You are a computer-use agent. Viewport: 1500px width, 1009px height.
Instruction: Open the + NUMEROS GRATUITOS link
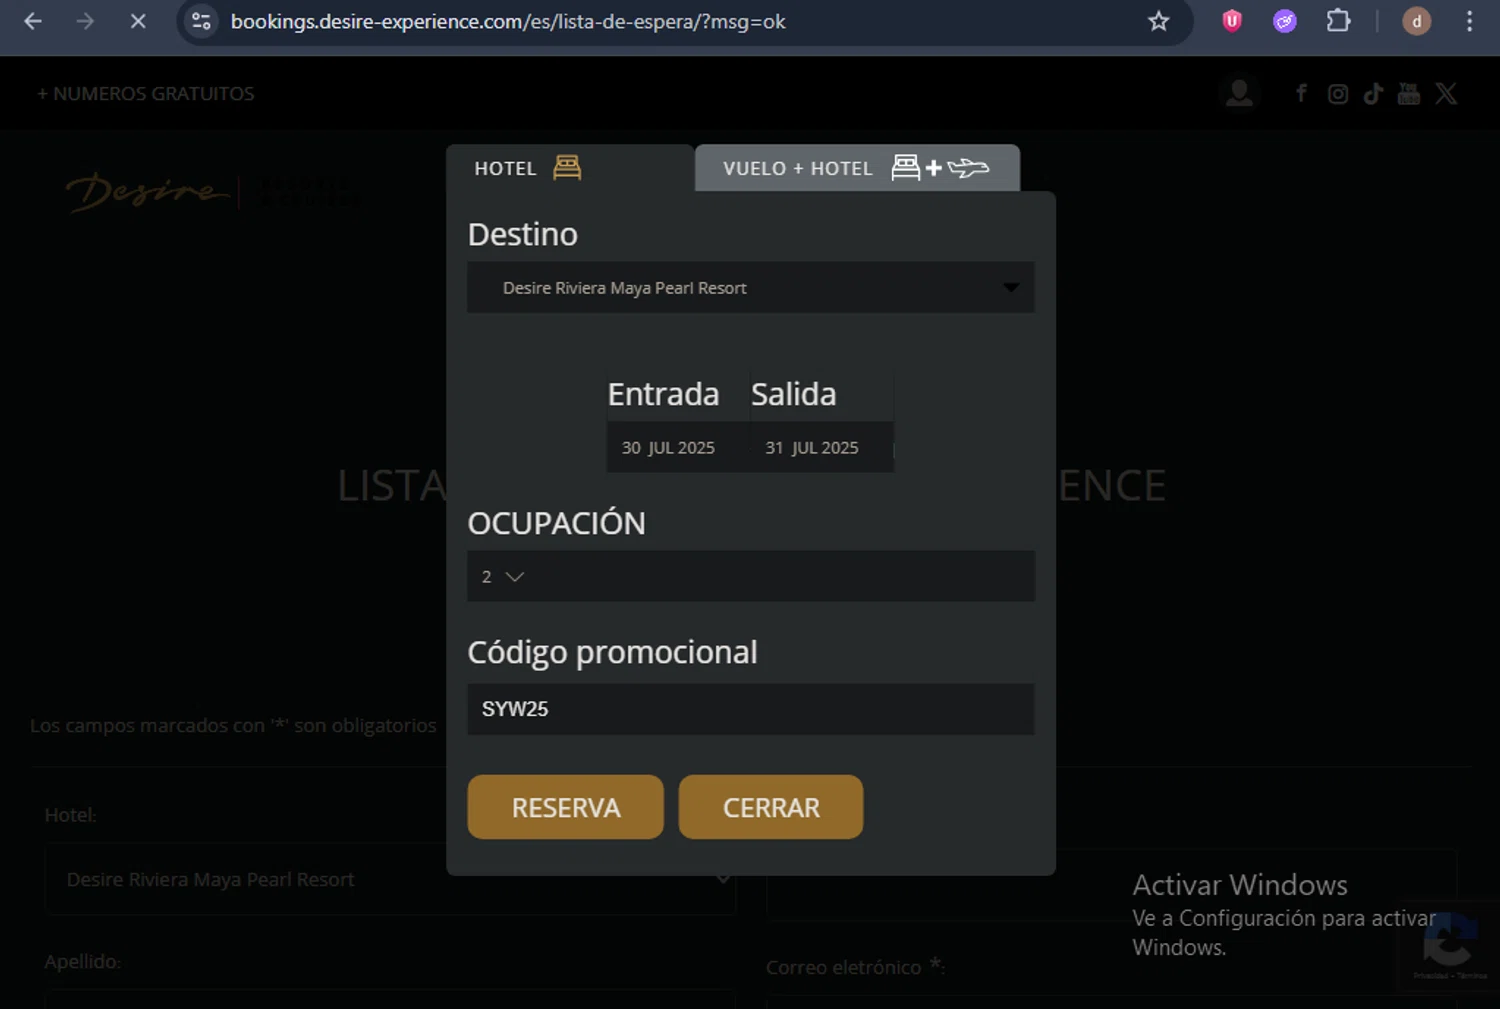click(x=146, y=94)
